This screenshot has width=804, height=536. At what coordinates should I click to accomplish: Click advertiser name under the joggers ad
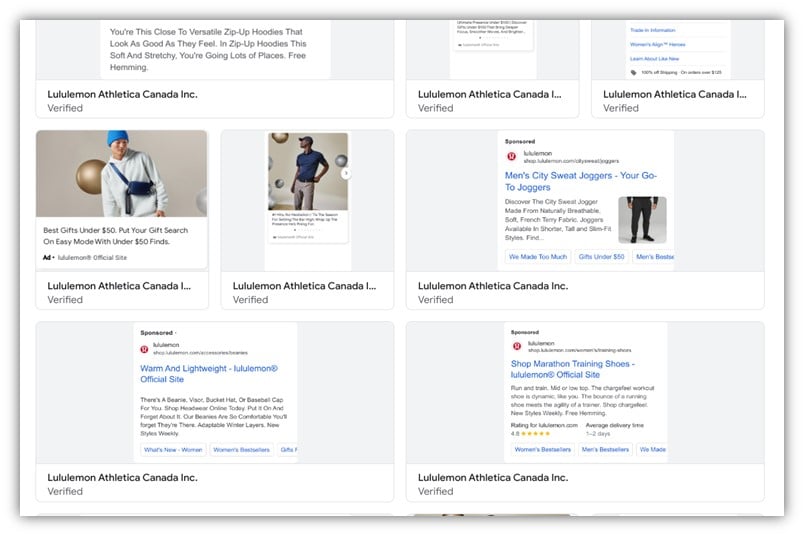(x=493, y=286)
